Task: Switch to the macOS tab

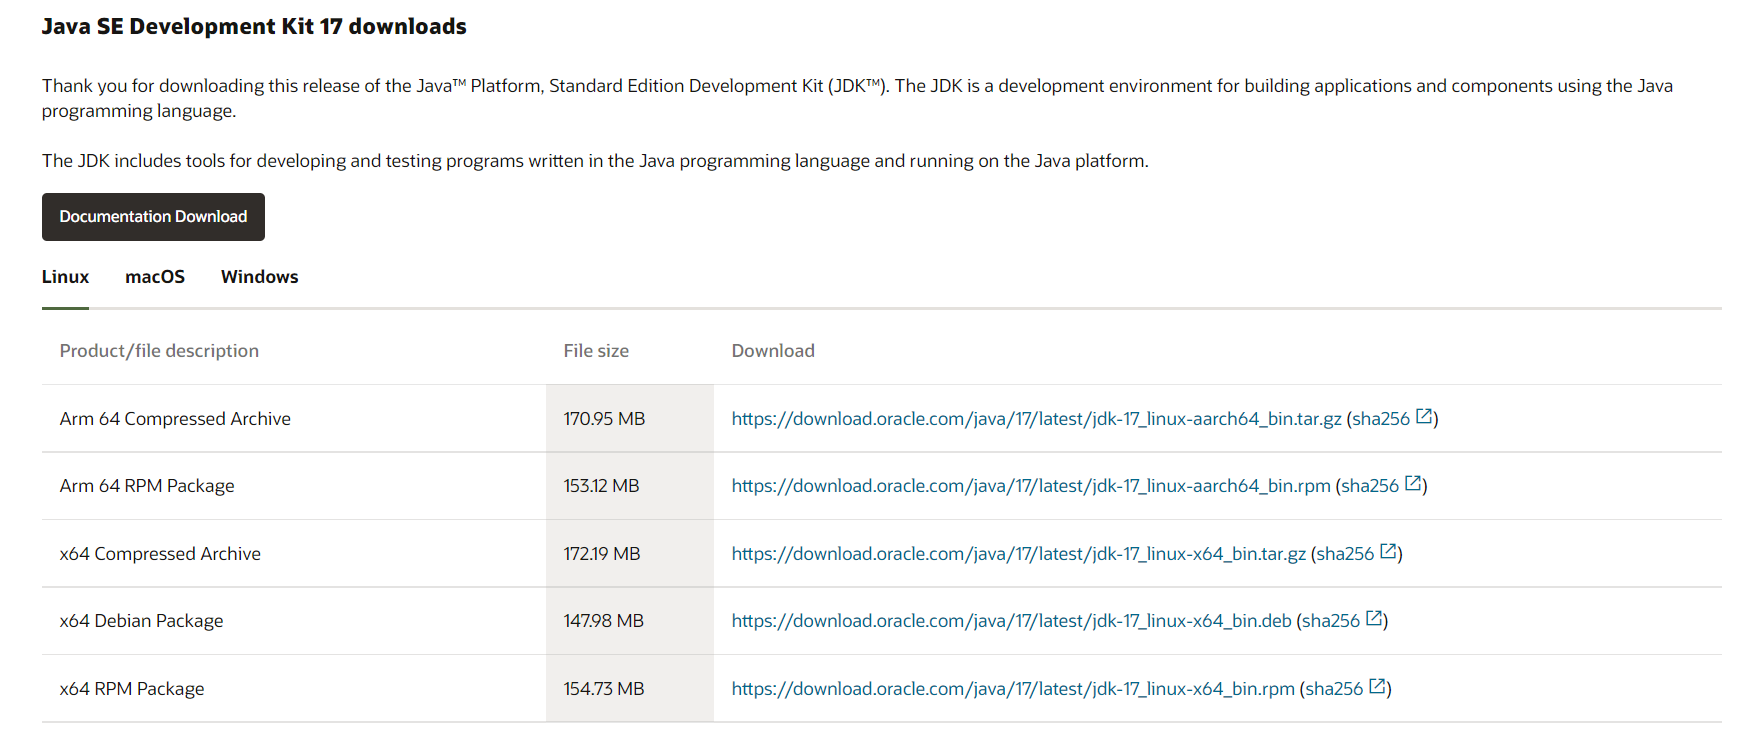Action: (155, 277)
